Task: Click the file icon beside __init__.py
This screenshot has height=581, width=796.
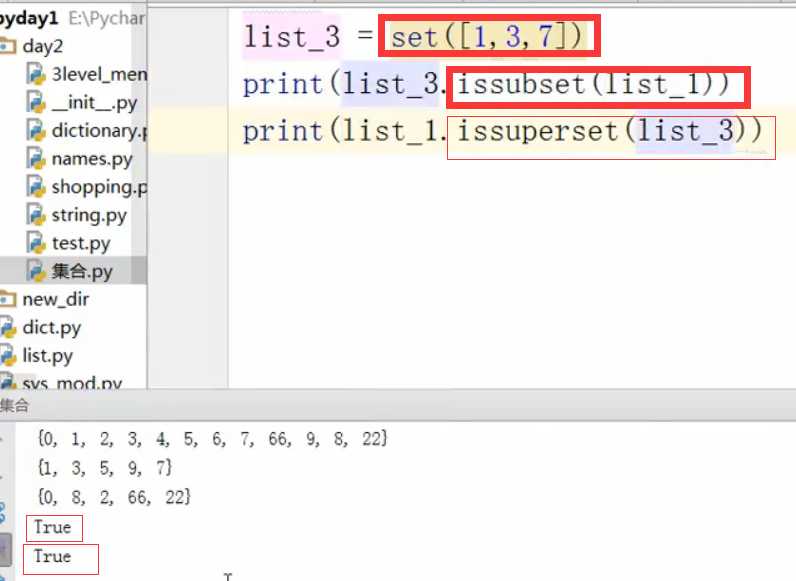Action: tap(36, 103)
